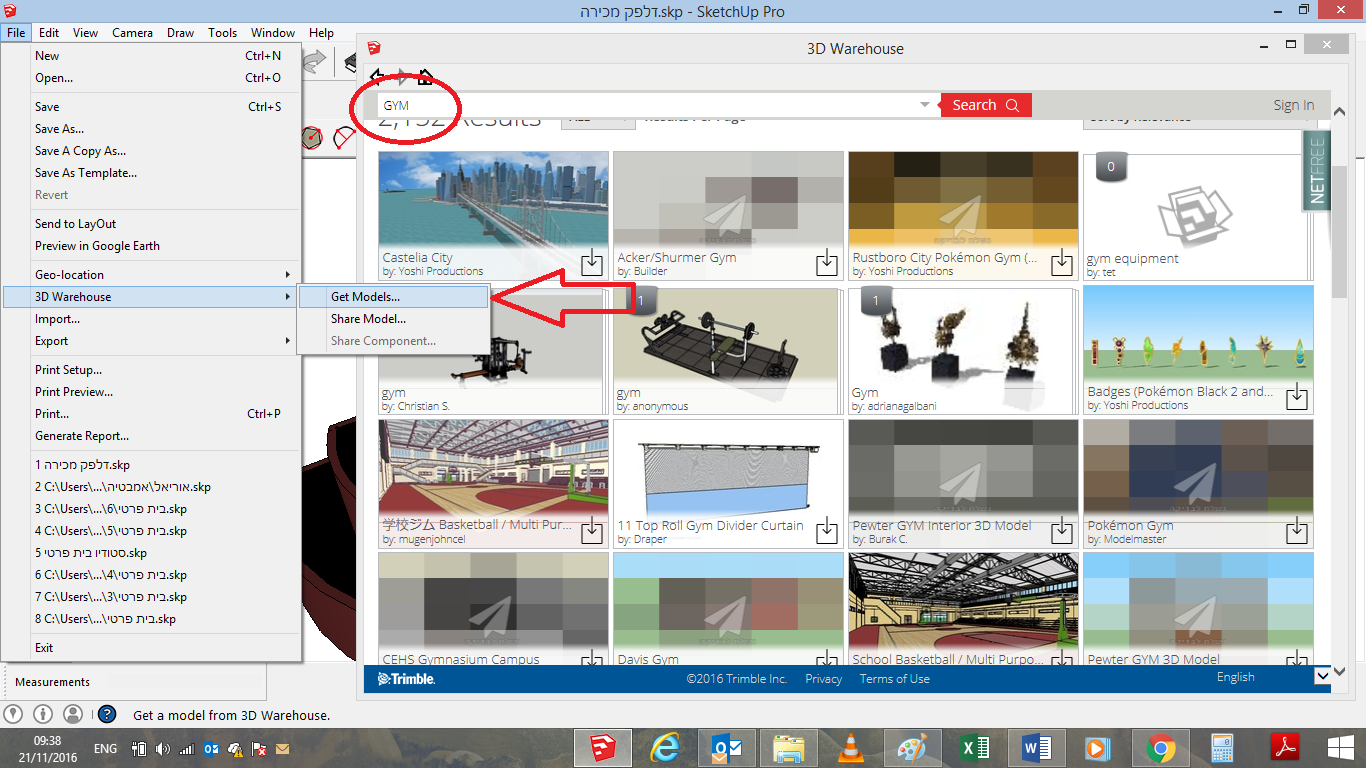Open the Window menu
This screenshot has height=768, width=1366.
point(273,33)
